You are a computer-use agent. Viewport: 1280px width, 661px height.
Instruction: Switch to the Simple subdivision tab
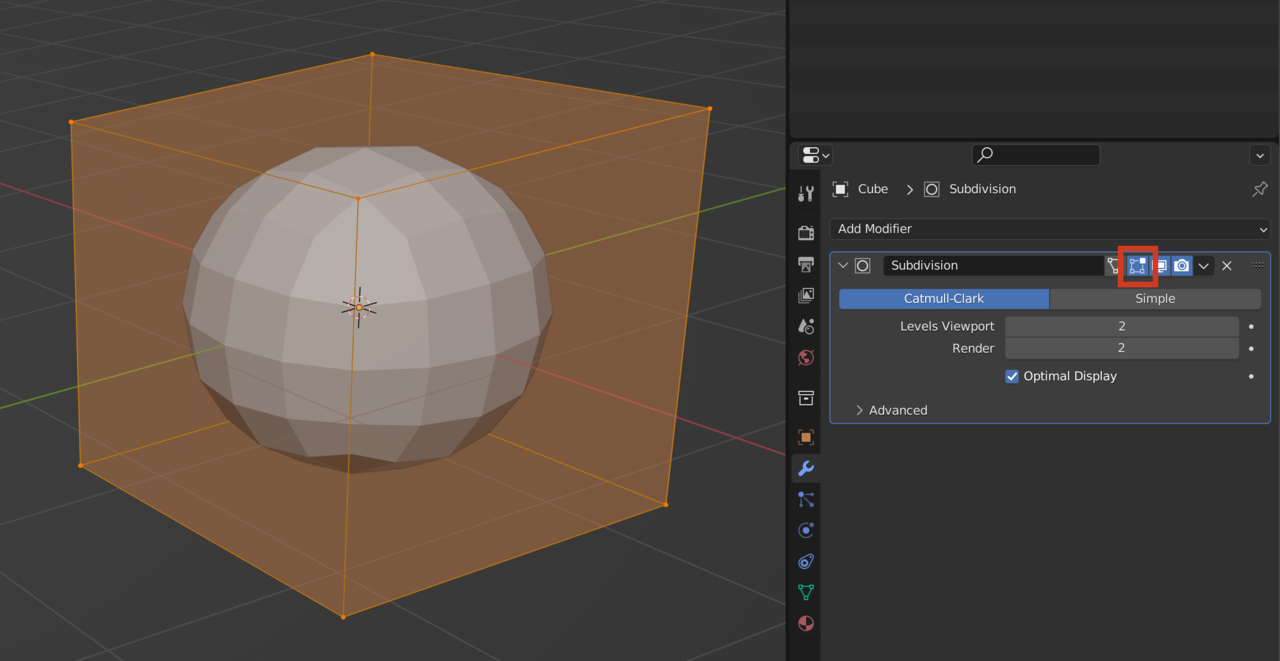pyautogui.click(x=1155, y=298)
